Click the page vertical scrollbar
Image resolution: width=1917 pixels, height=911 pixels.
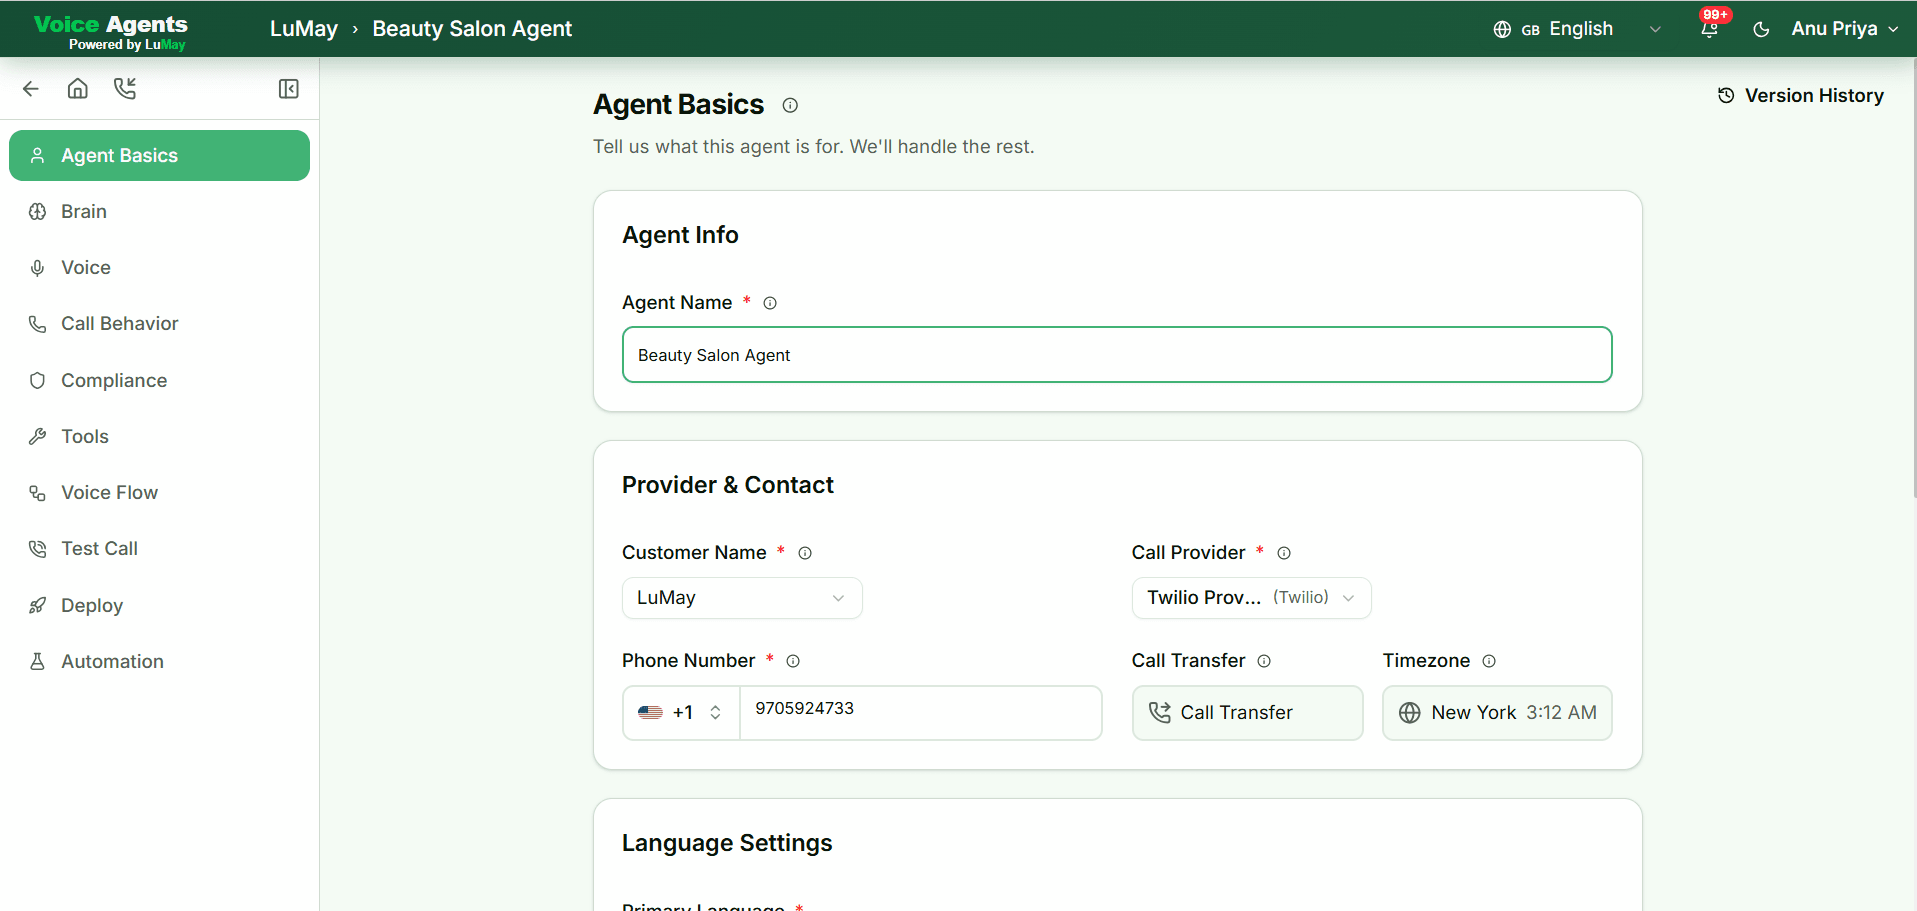[1913, 280]
